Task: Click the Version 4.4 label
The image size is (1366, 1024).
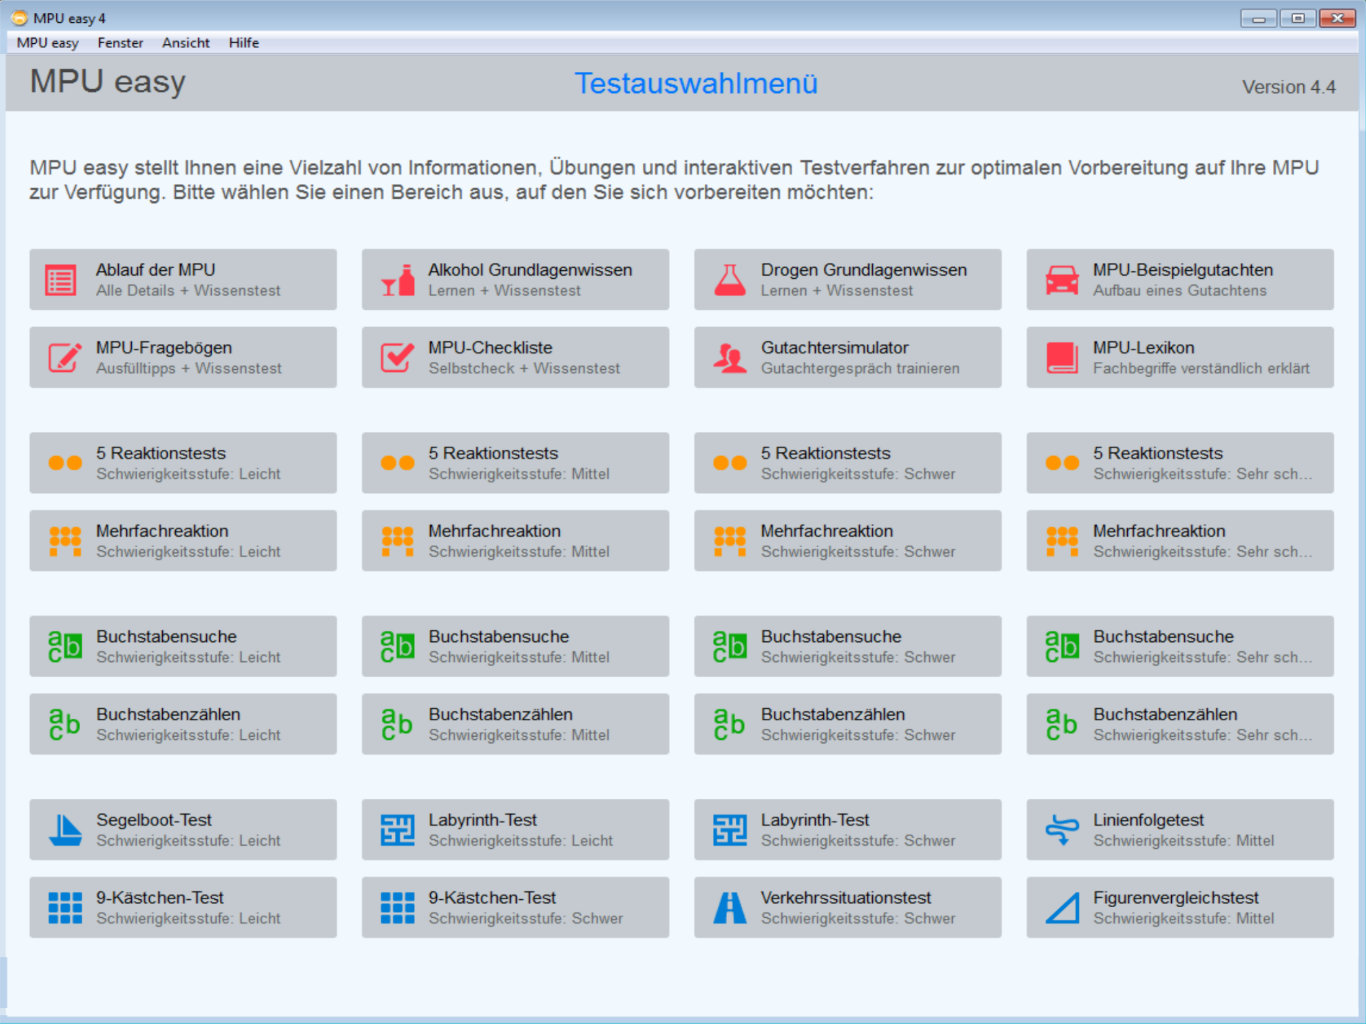Action: pyautogui.click(x=1288, y=87)
